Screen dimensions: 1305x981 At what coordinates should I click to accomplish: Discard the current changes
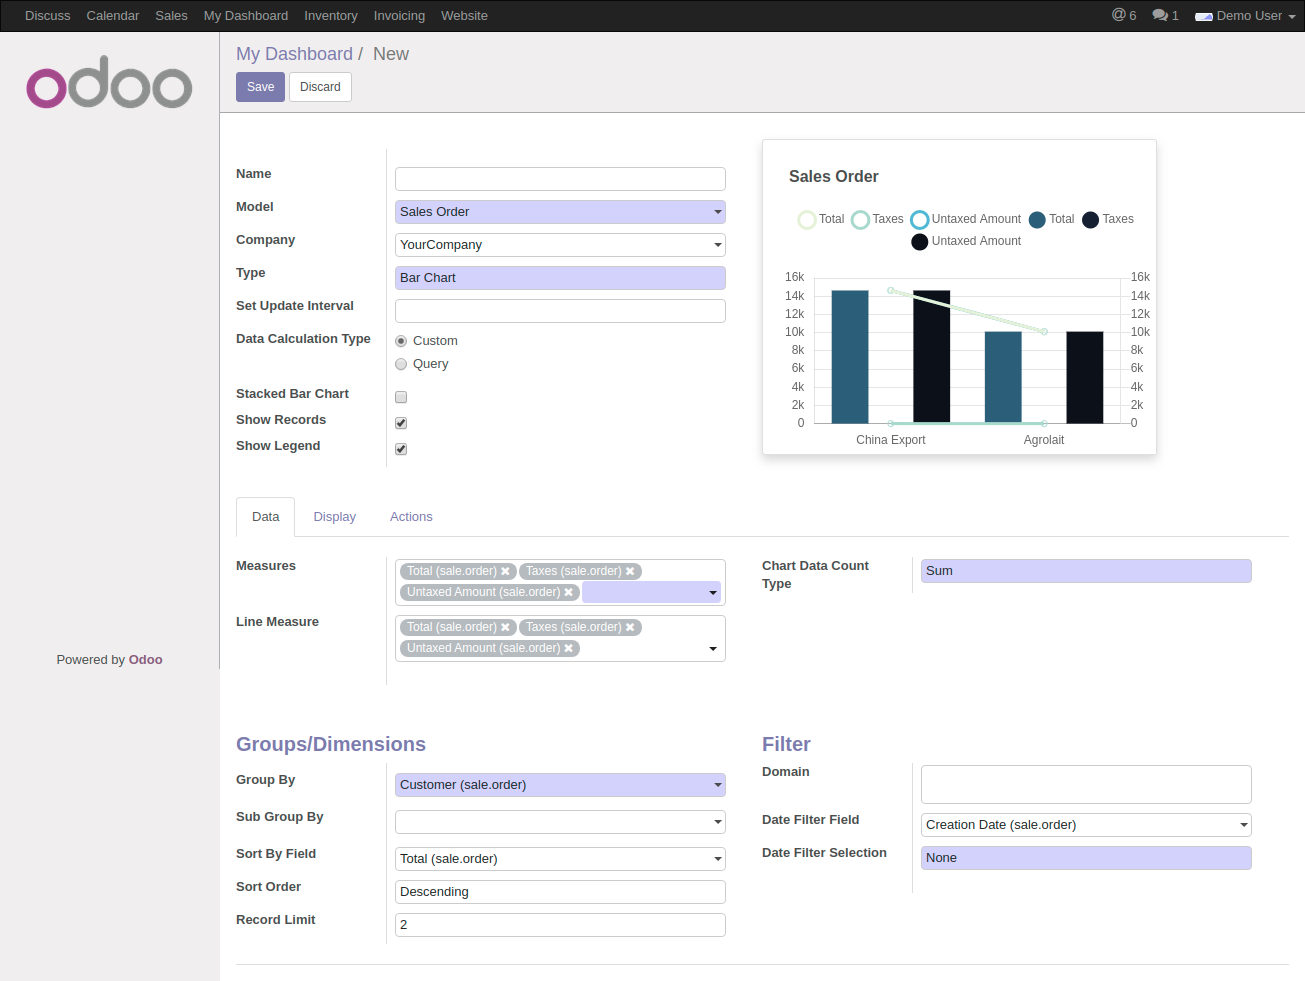pos(320,87)
